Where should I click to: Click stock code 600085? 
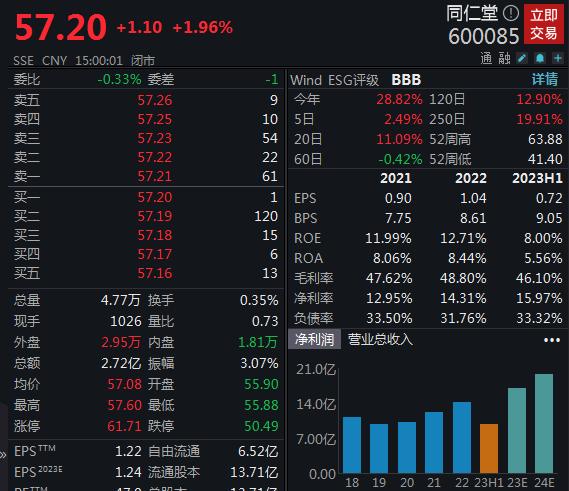484,36
